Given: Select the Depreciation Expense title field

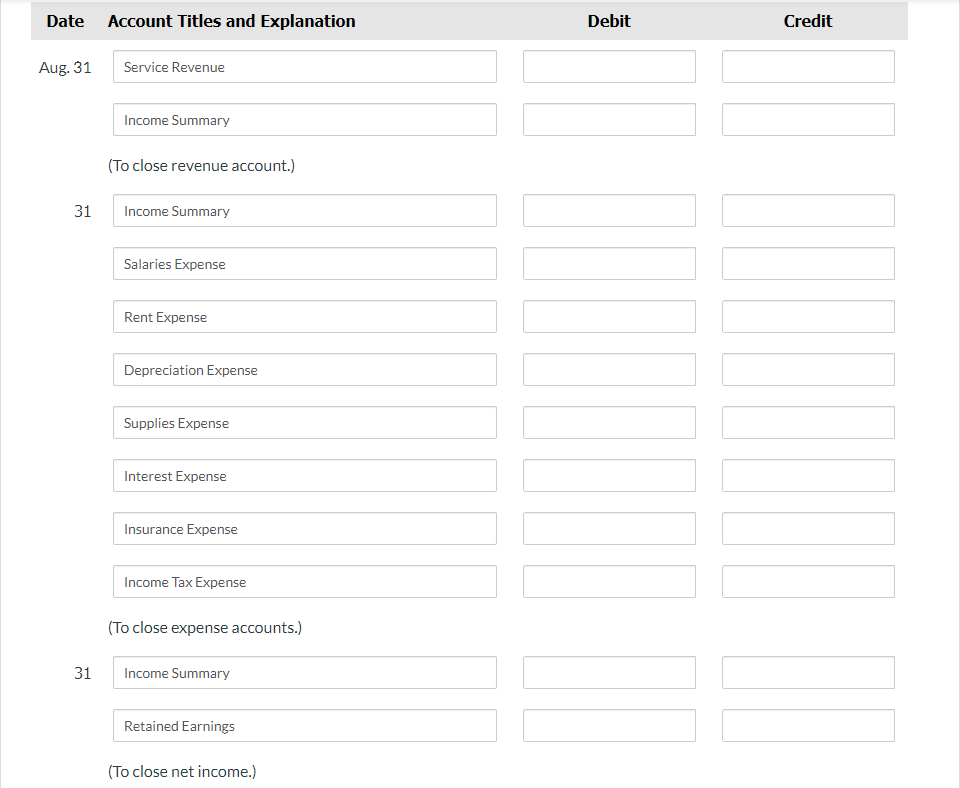Looking at the screenshot, I should pos(304,369).
